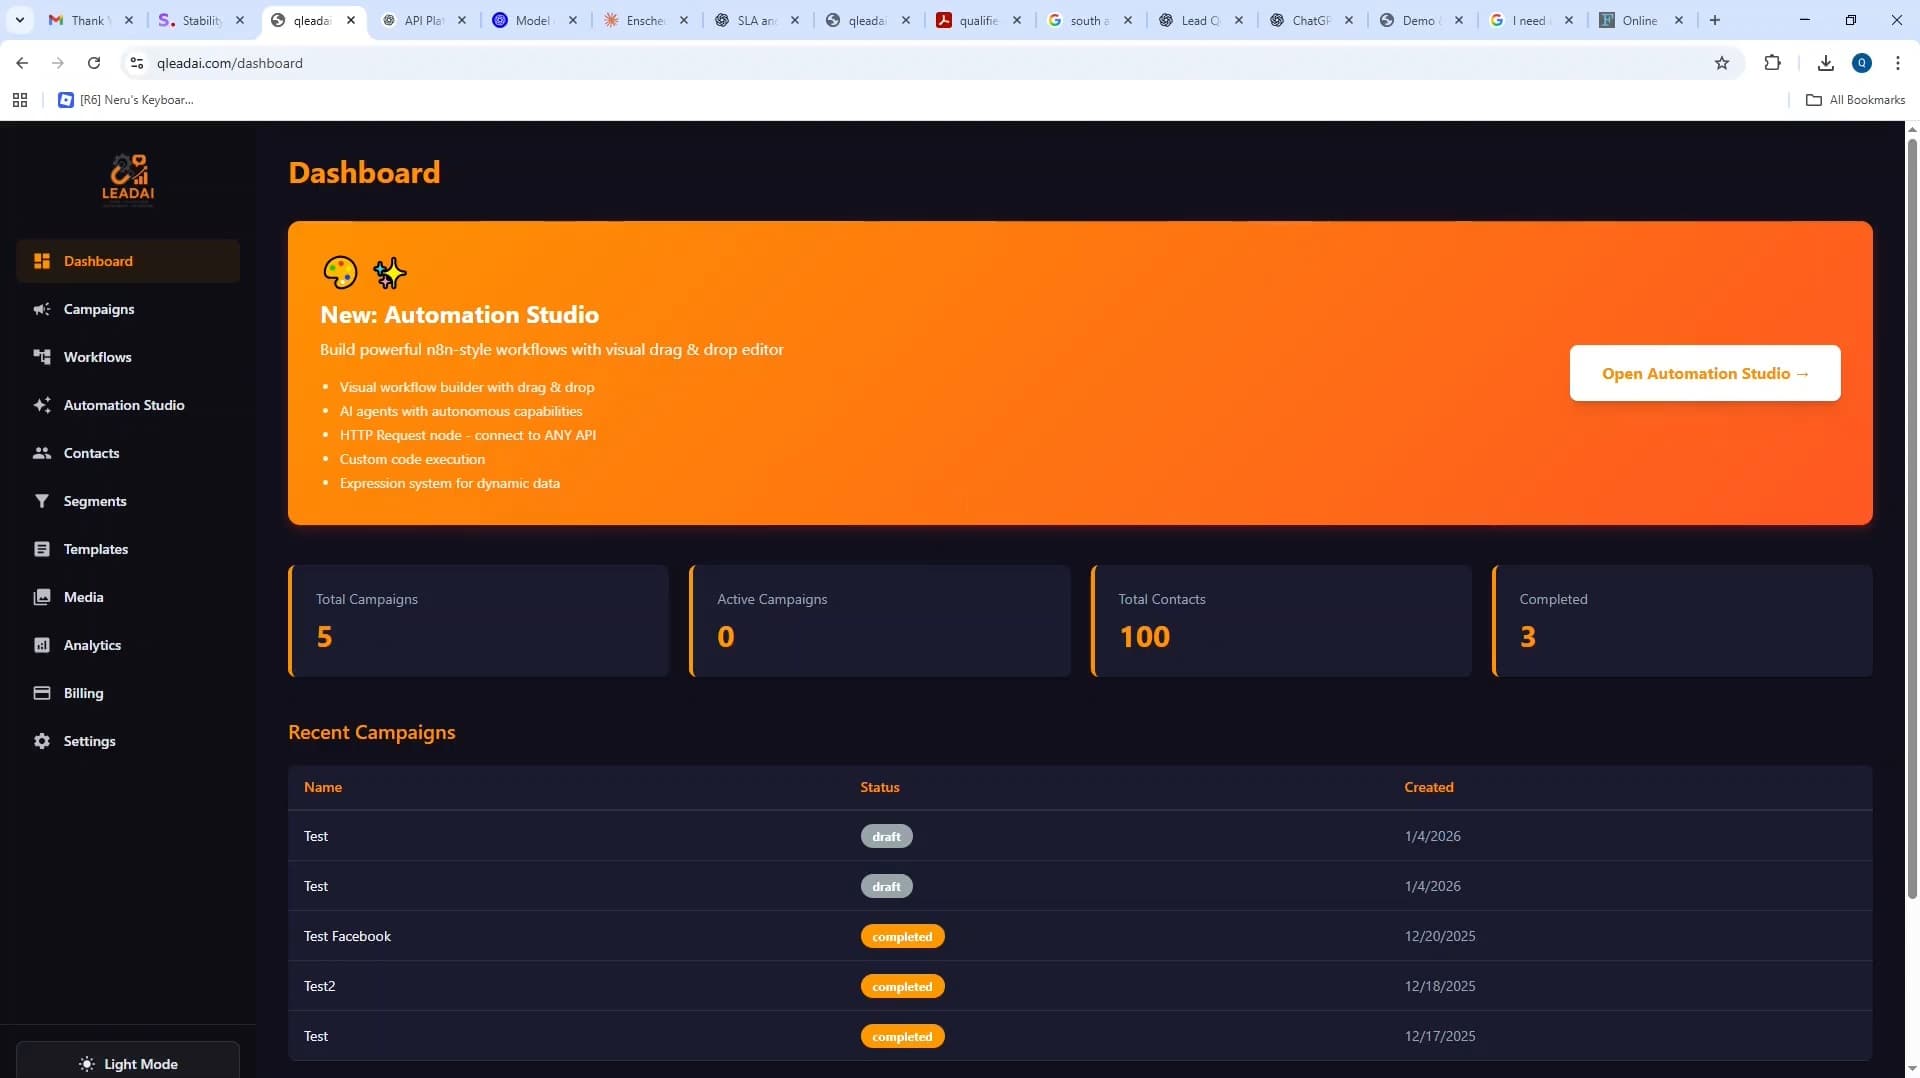Open the Test Facebook campaign row
The height and width of the screenshot is (1078, 1920).
coord(347,936)
